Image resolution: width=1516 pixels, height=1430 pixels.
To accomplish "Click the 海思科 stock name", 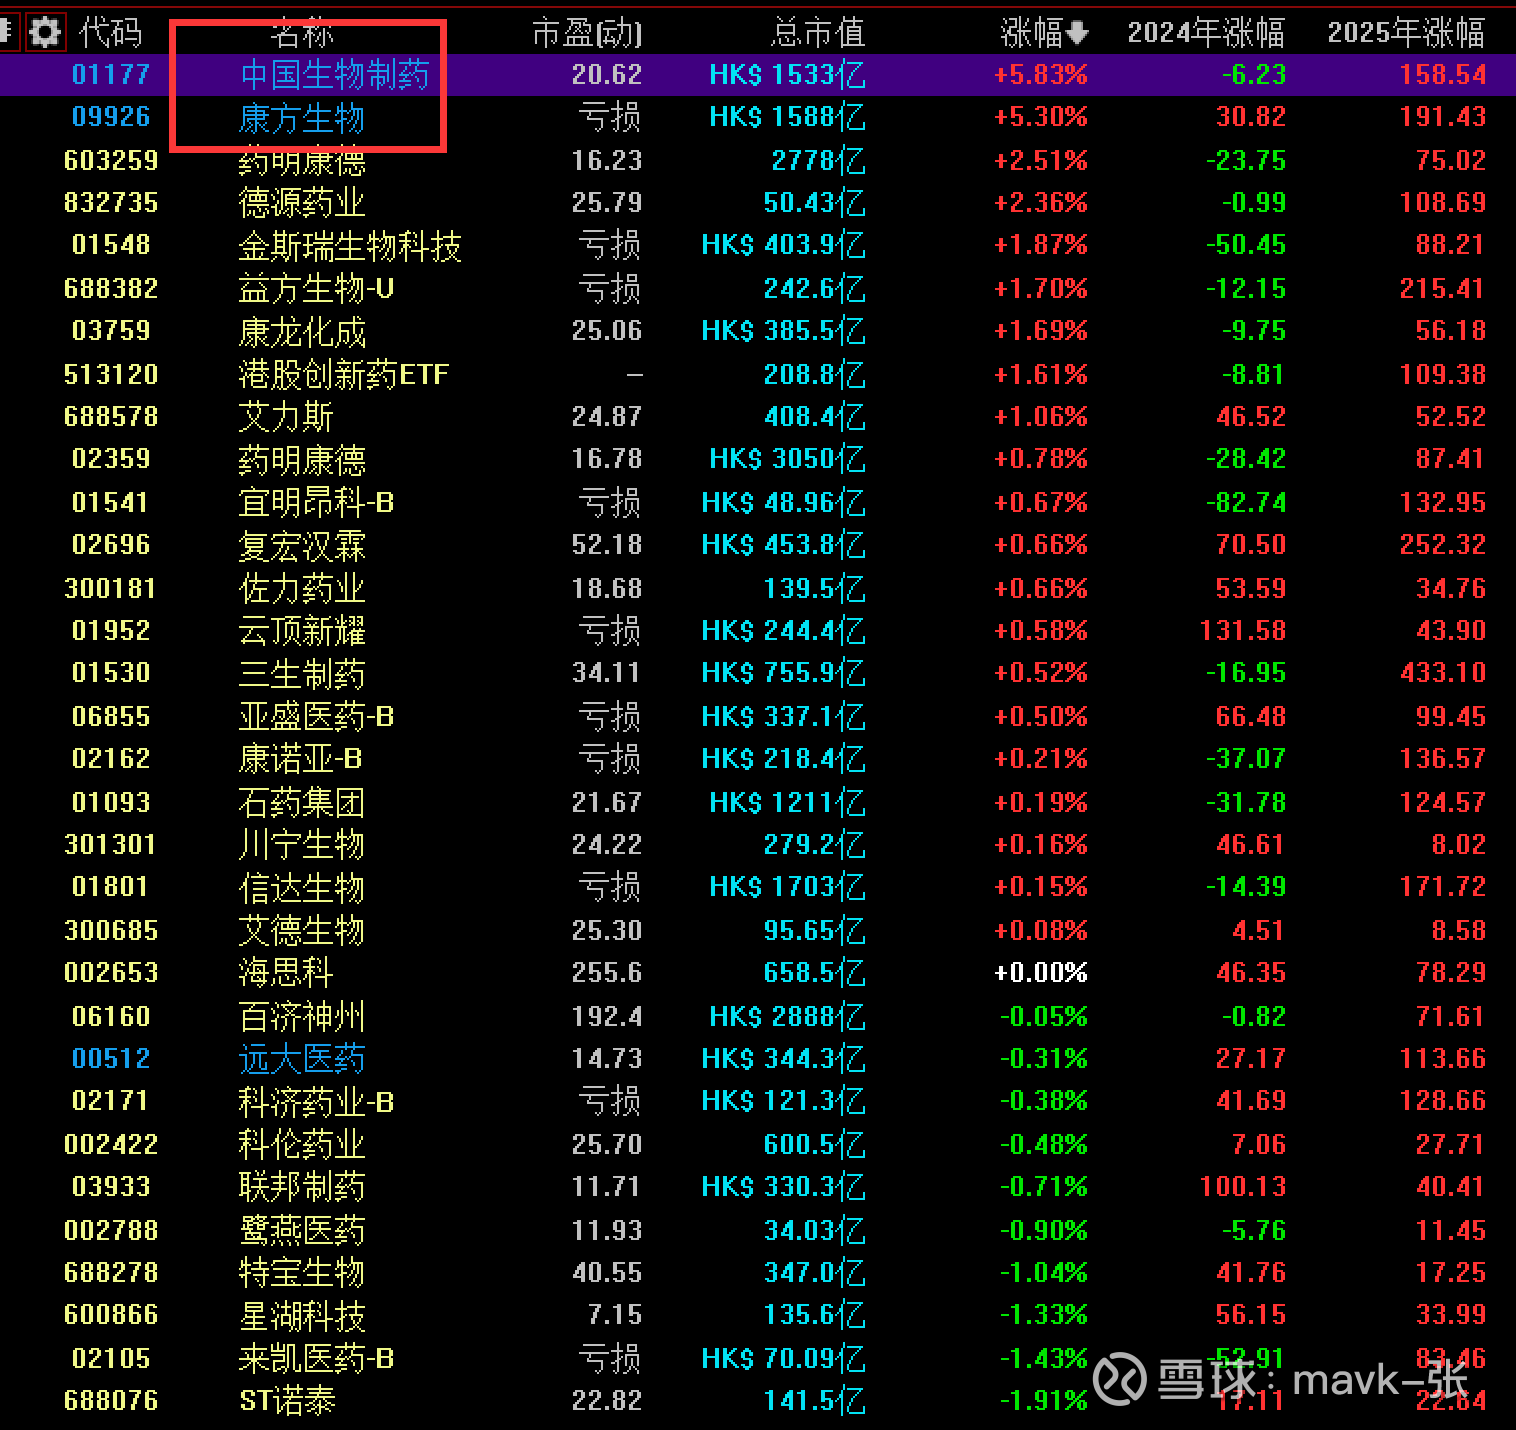I will [286, 973].
